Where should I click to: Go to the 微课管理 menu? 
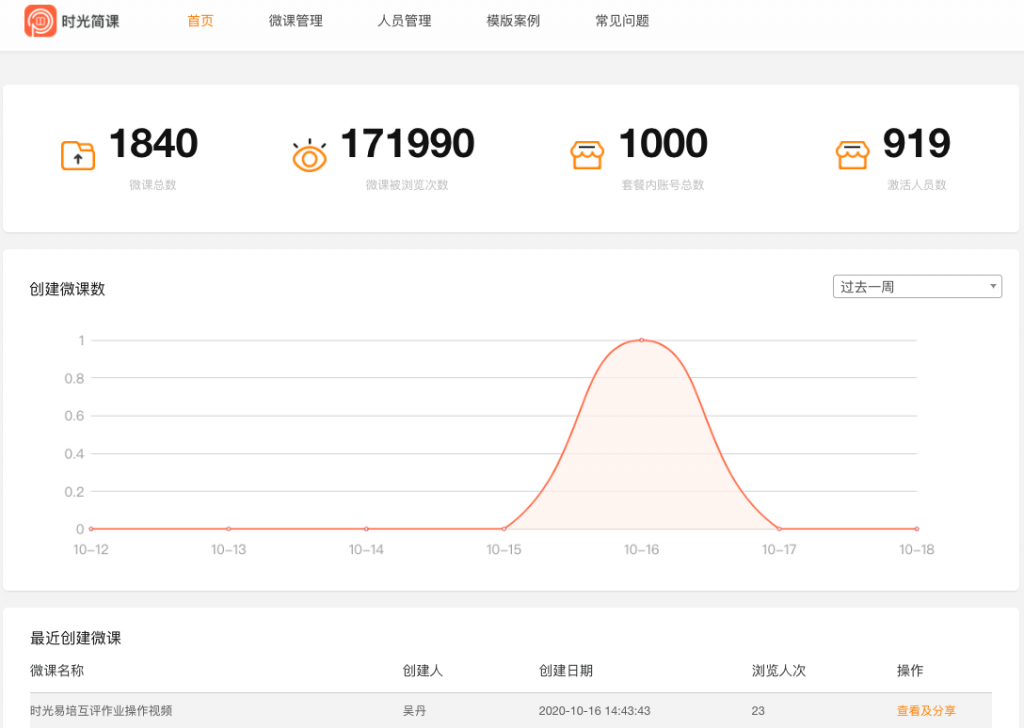[x=296, y=21]
